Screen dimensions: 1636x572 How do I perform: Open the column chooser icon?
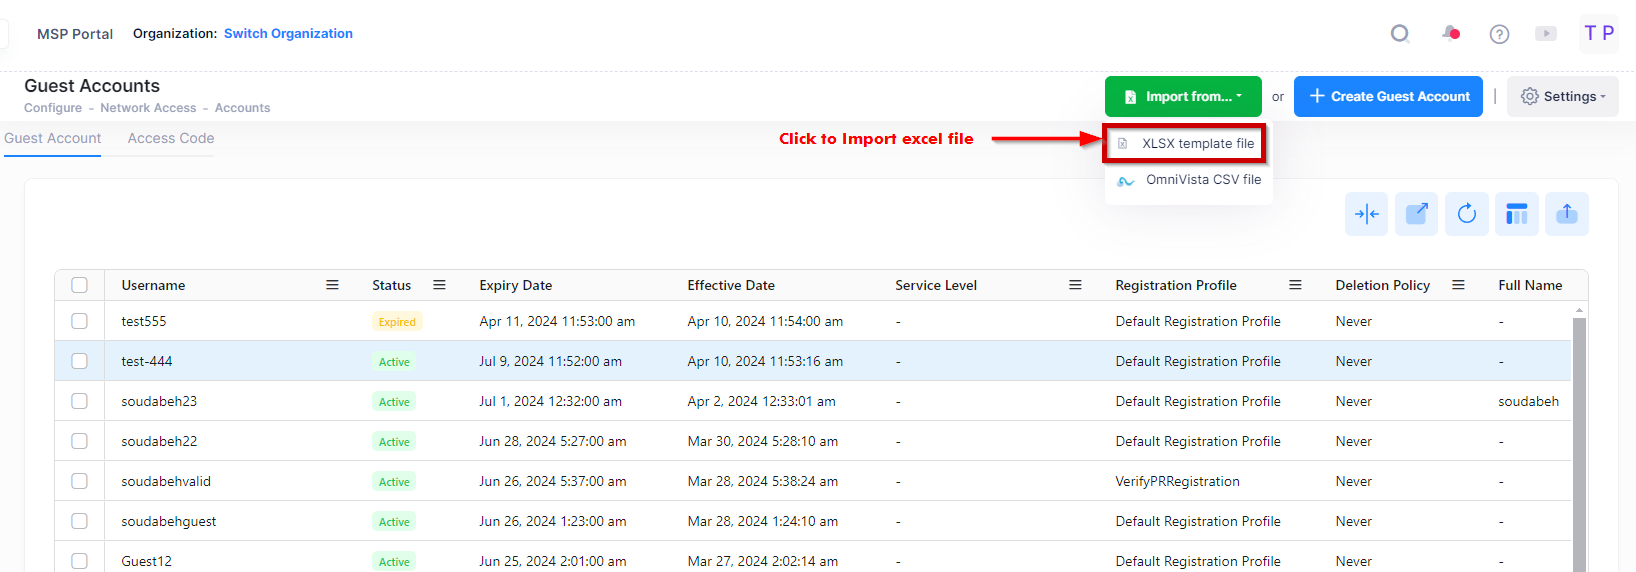pos(1516,214)
